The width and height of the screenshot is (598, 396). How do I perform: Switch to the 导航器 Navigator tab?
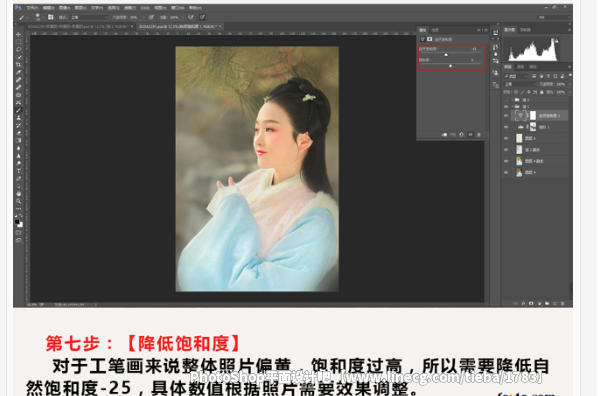[x=526, y=30]
